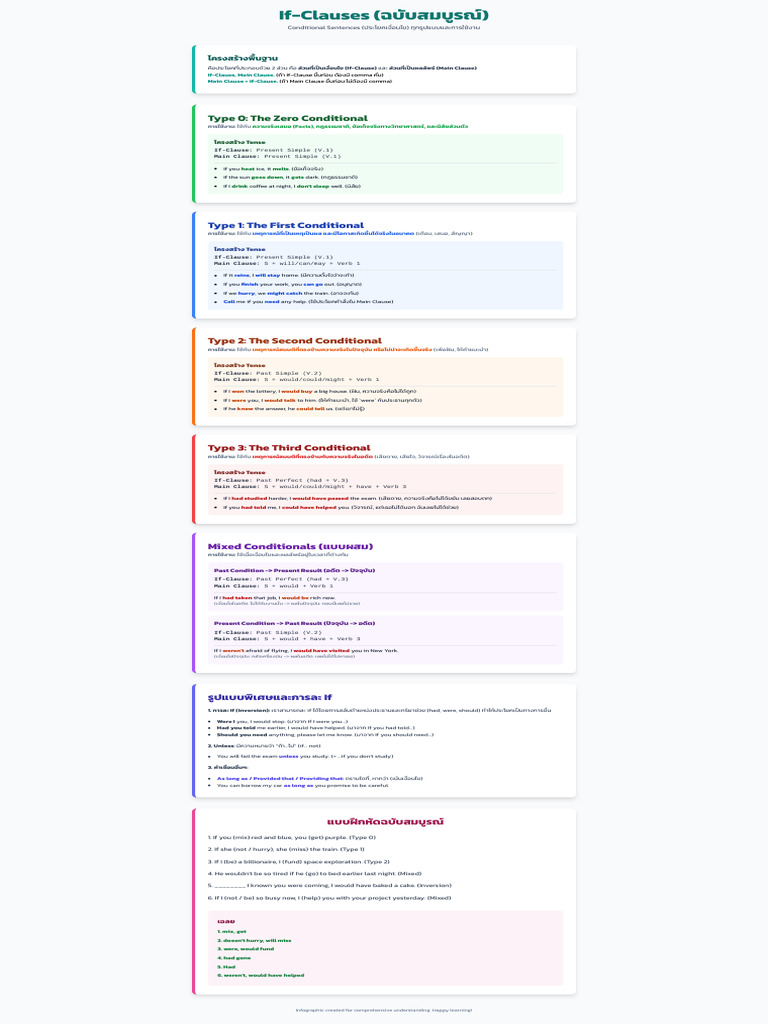This screenshot has height=1024, width=768.
Task: Click the example 'If I weren't afraid of flying…'
Action: (306, 650)
